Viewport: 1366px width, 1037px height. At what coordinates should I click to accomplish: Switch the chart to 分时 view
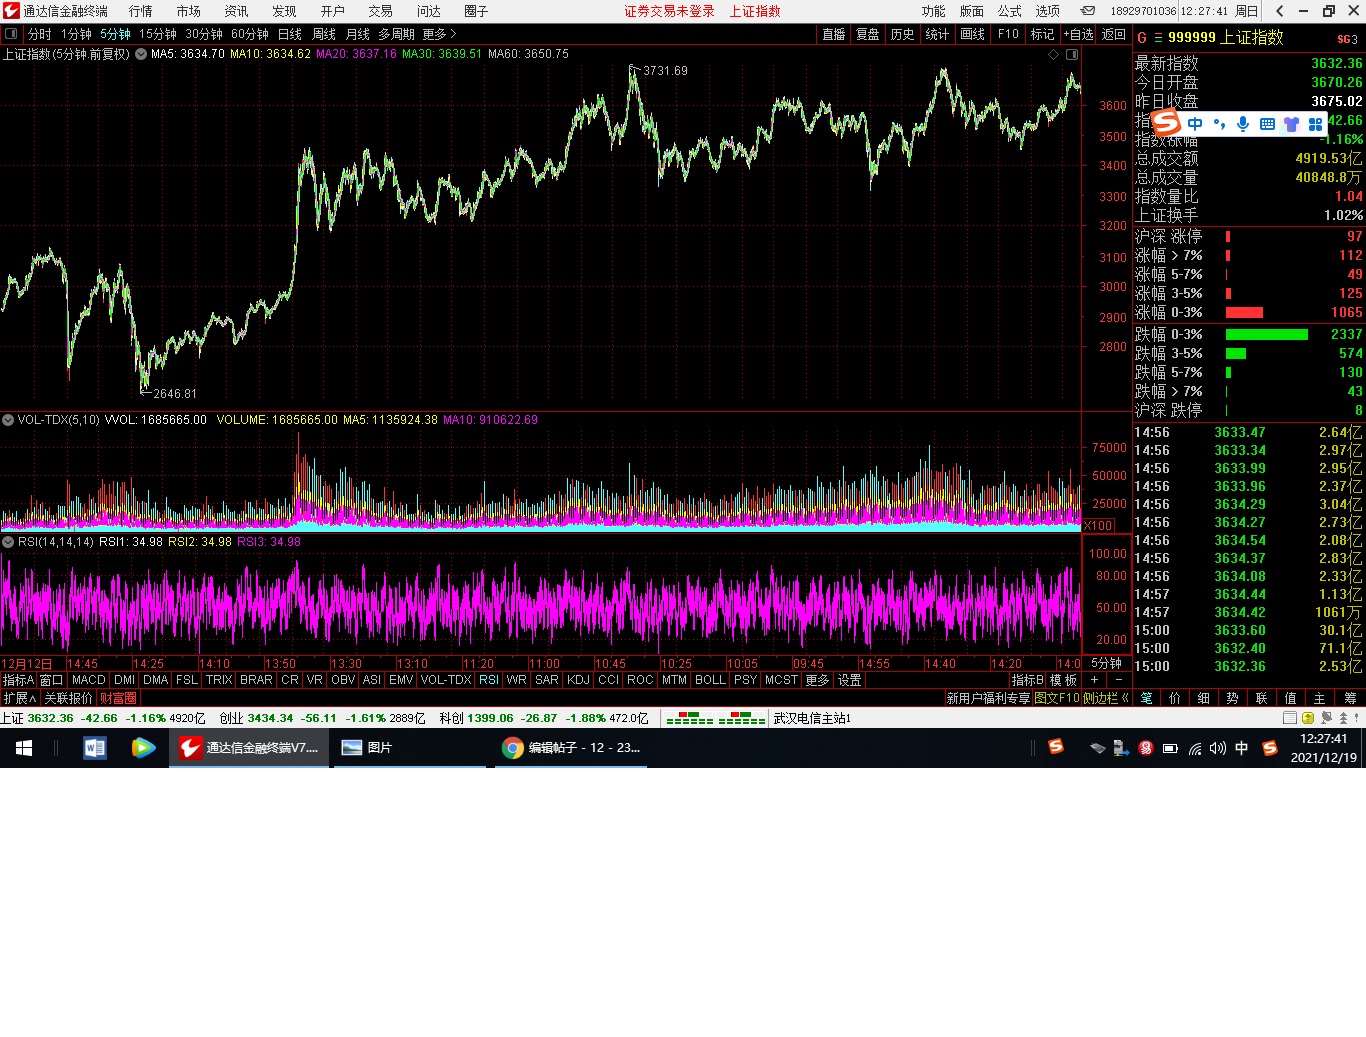pos(40,34)
